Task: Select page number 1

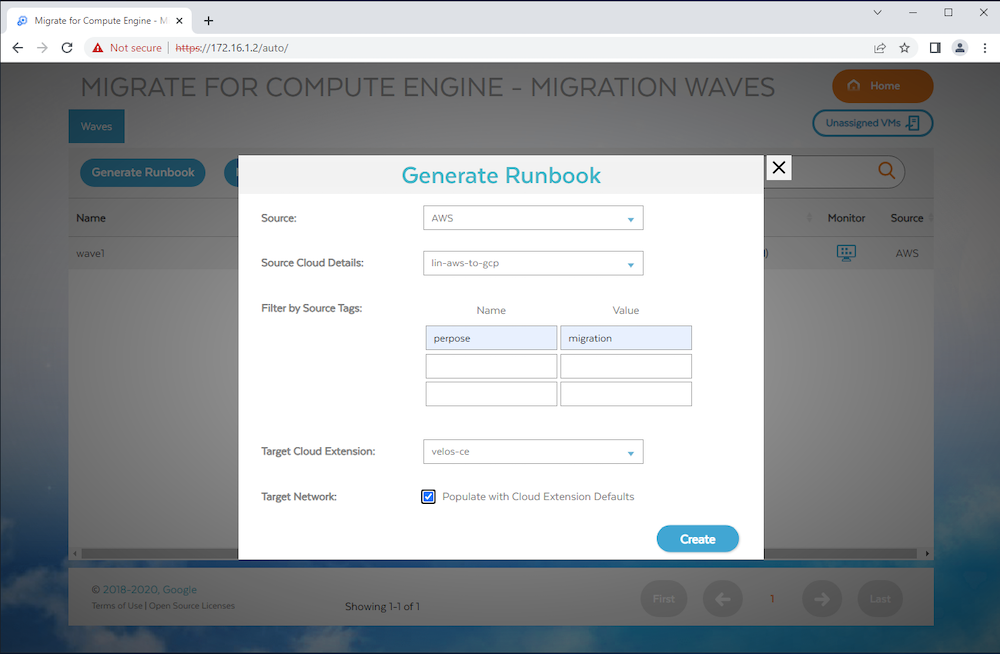Action: (x=772, y=598)
